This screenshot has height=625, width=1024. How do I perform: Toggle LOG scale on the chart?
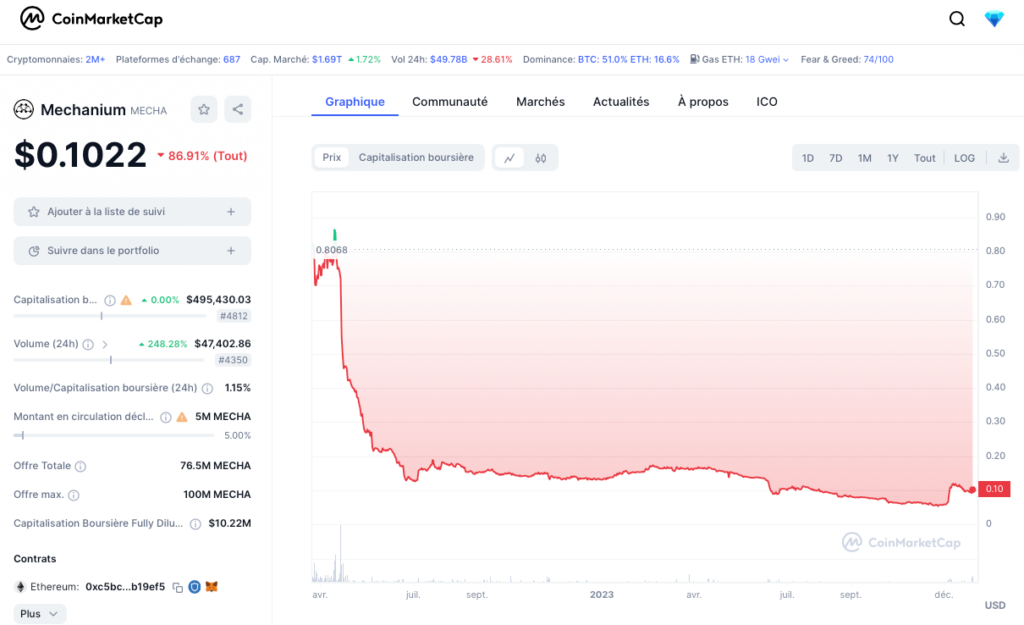coord(963,157)
